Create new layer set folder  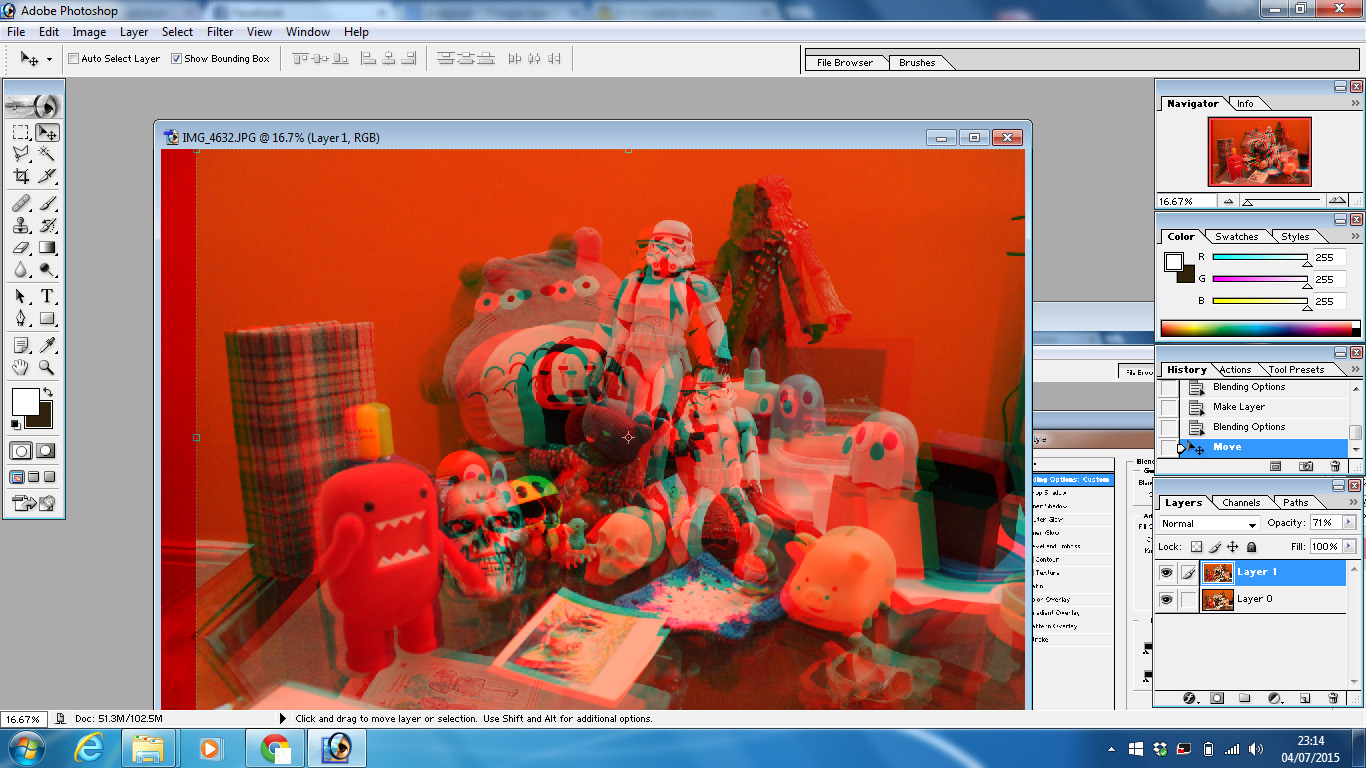point(1245,698)
